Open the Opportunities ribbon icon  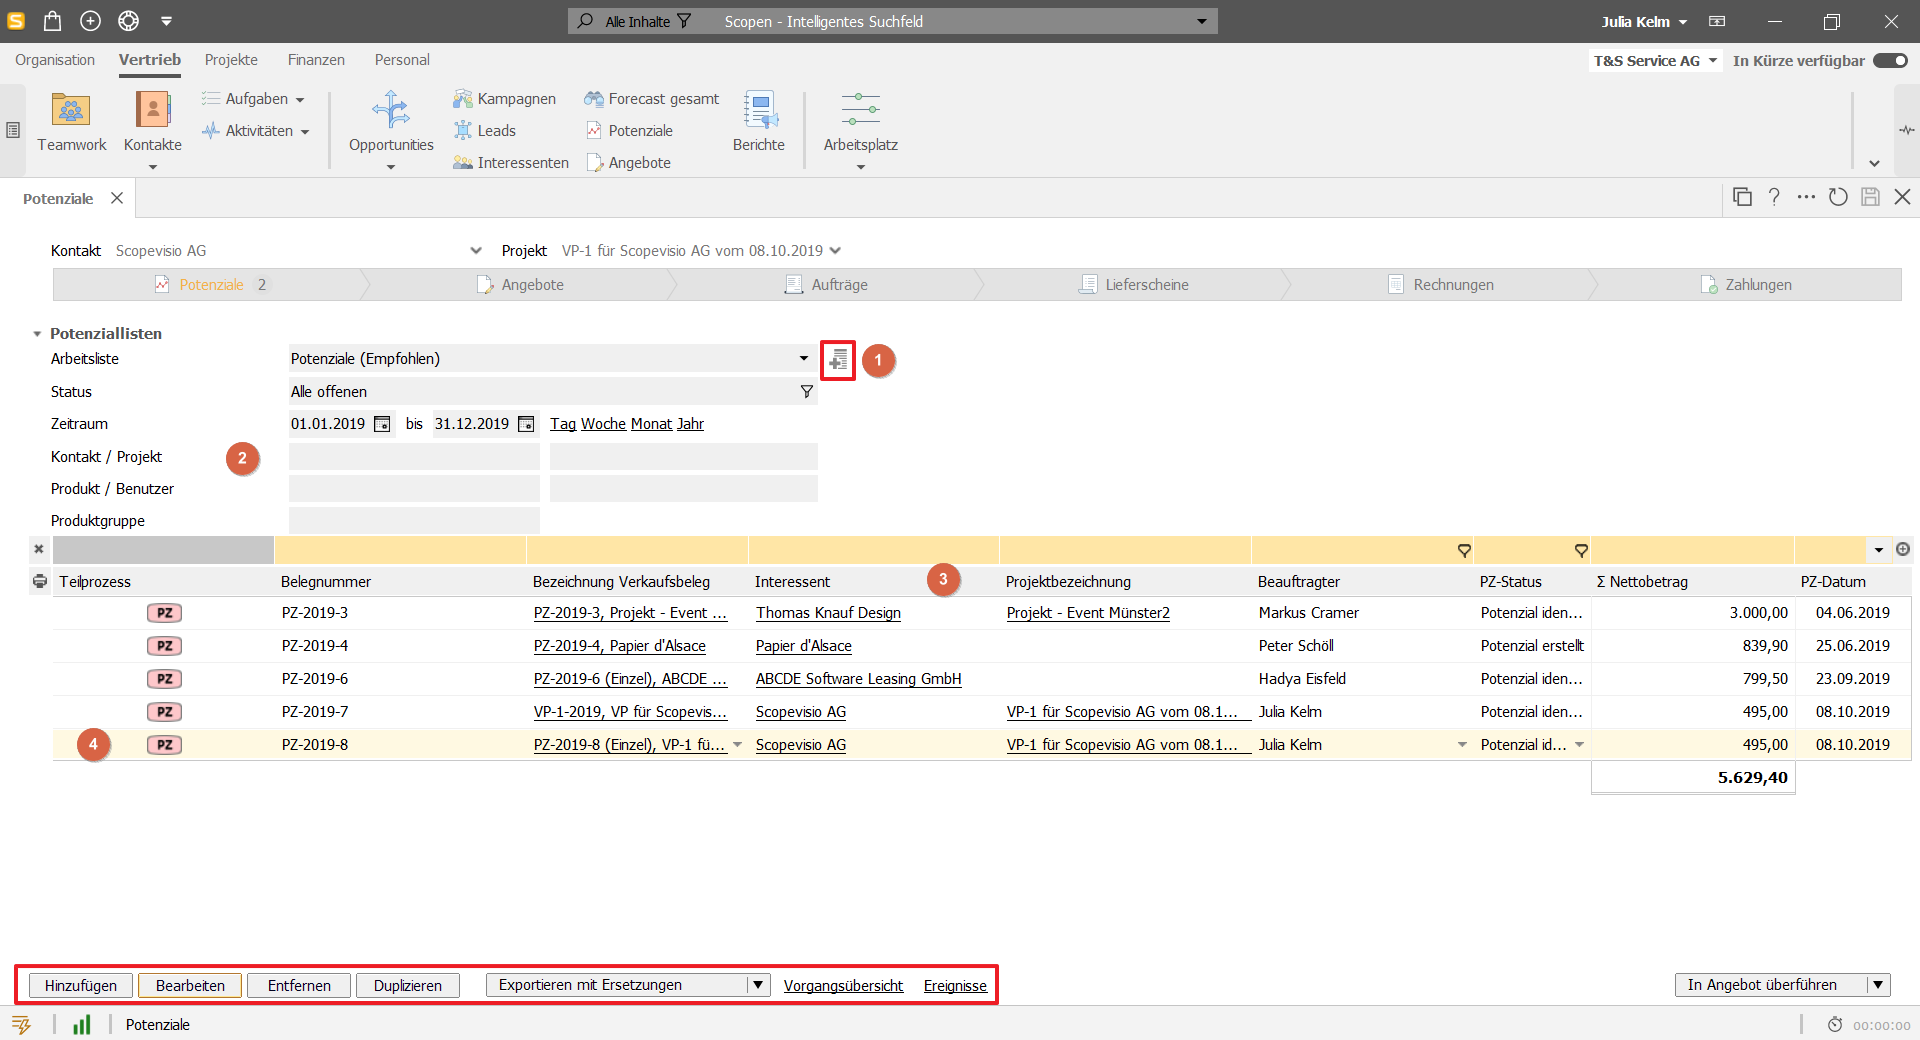[391, 122]
